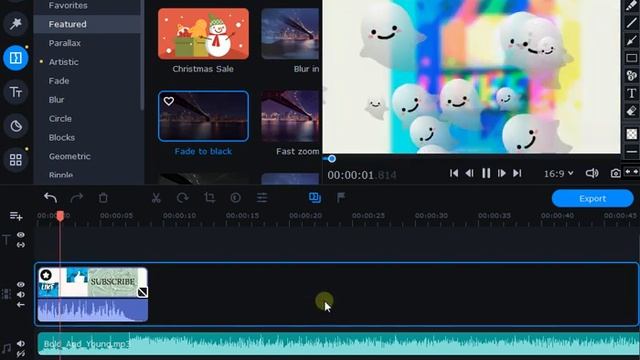Open the 16:9 aspect ratio dropdown
Viewport: 640px width, 360px height.
[x=558, y=173]
